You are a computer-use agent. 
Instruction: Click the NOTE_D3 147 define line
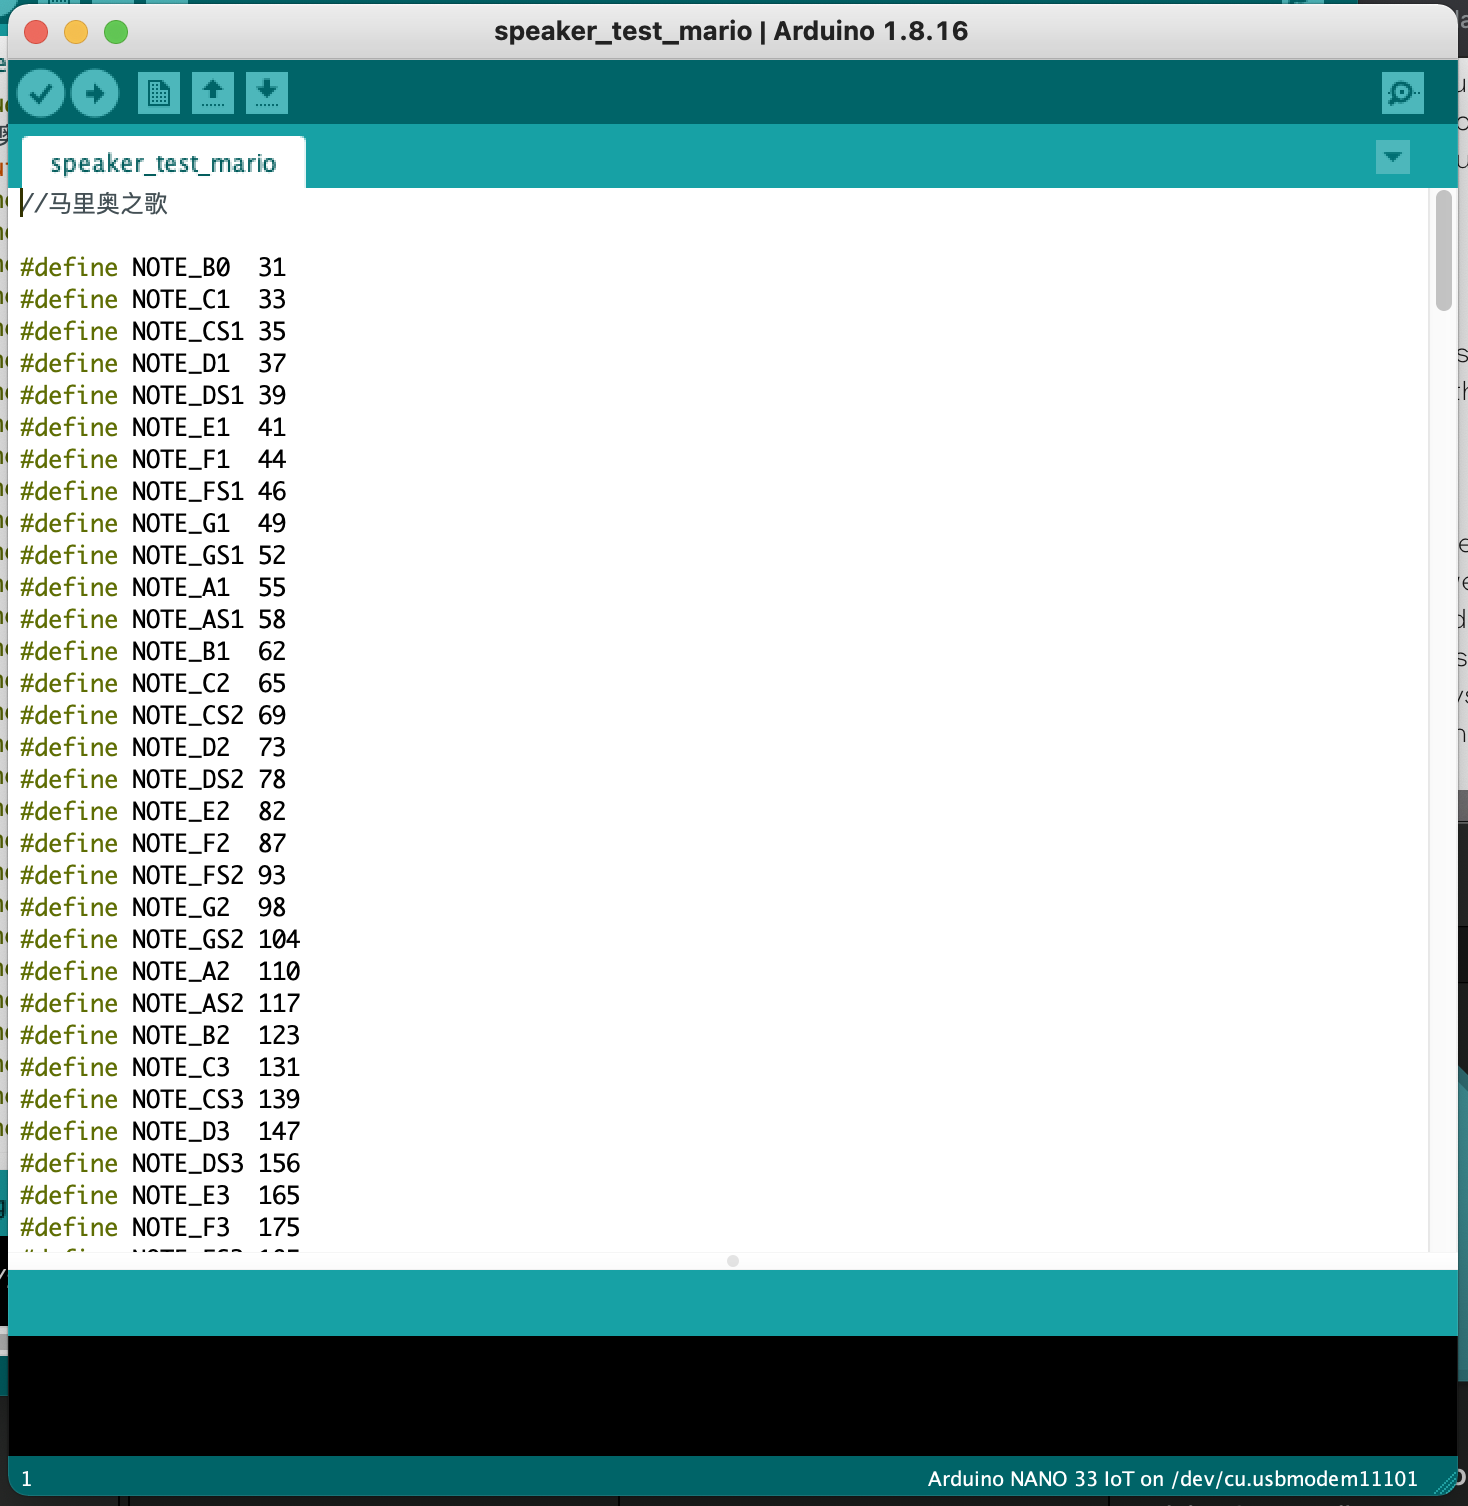click(x=160, y=1131)
